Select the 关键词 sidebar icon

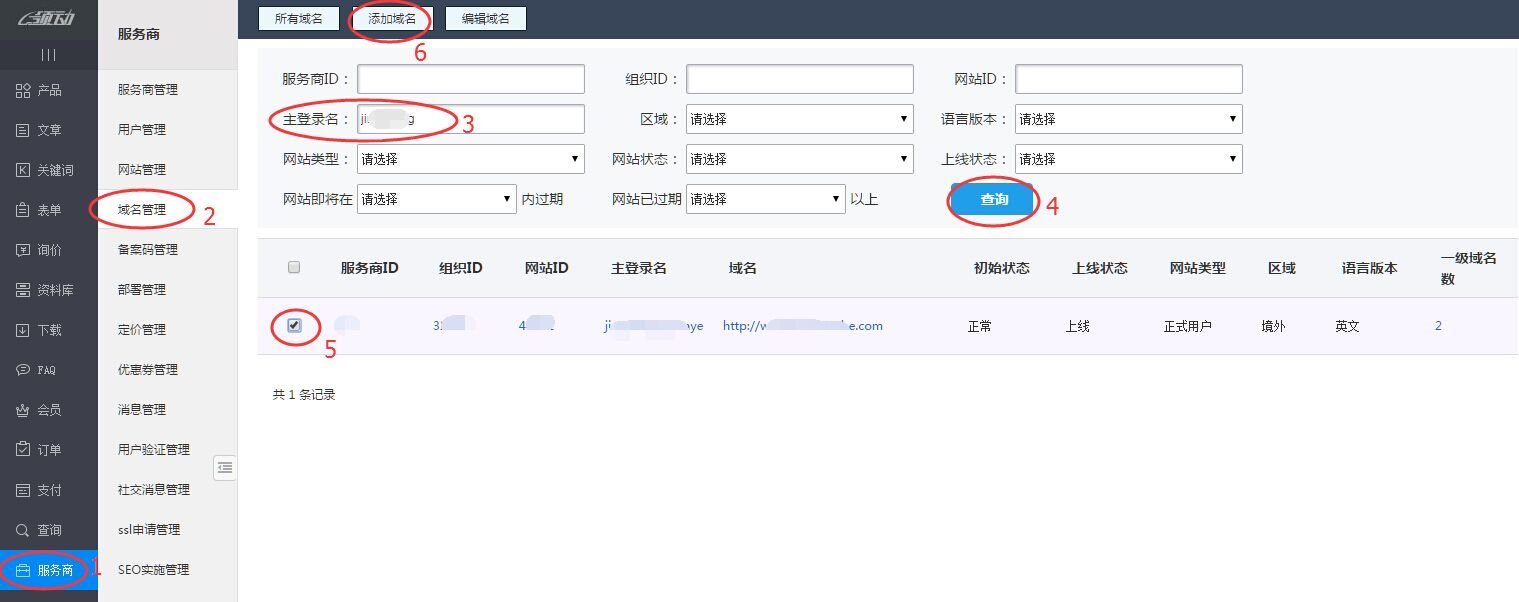pyautogui.click(x=23, y=171)
